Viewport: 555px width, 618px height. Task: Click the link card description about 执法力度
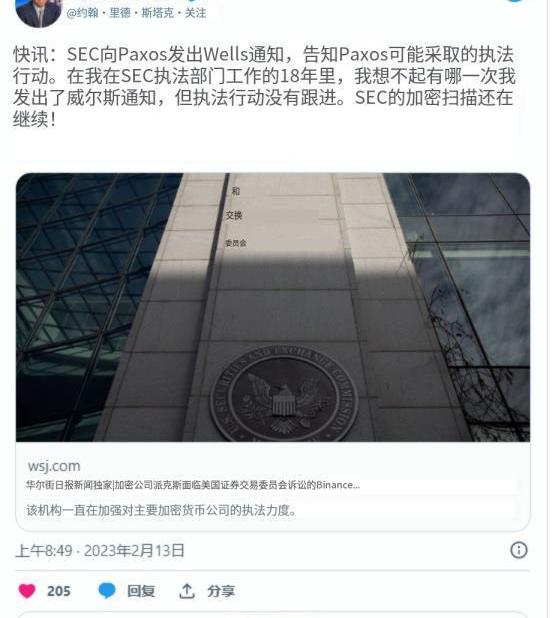[161, 510]
